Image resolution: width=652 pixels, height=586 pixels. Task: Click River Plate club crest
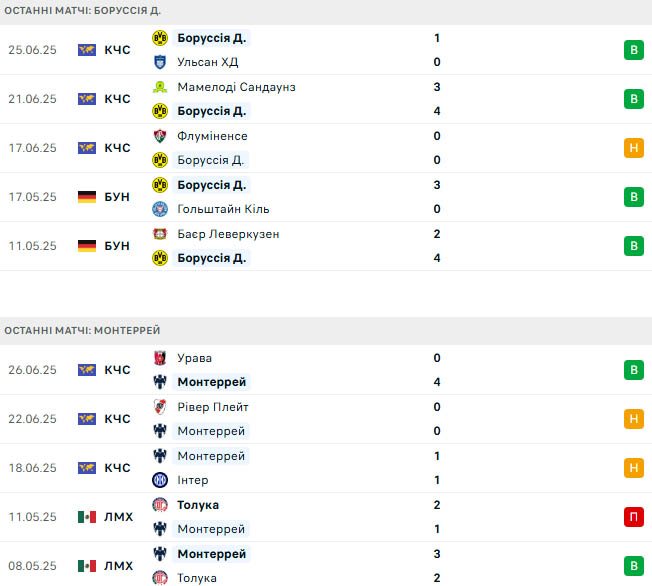coord(160,407)
